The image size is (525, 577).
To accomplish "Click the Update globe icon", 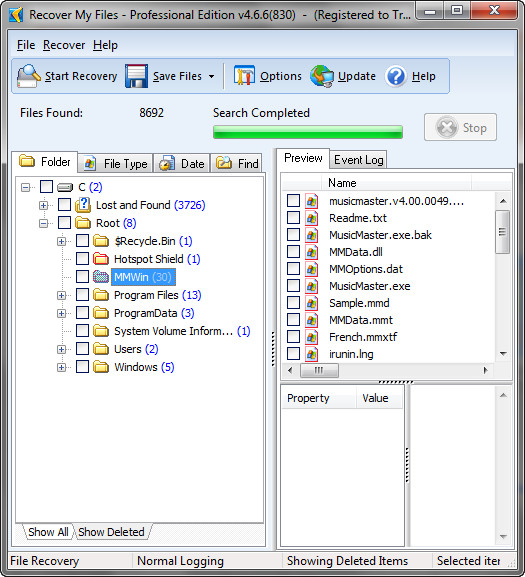I will (x=322, y=76).
